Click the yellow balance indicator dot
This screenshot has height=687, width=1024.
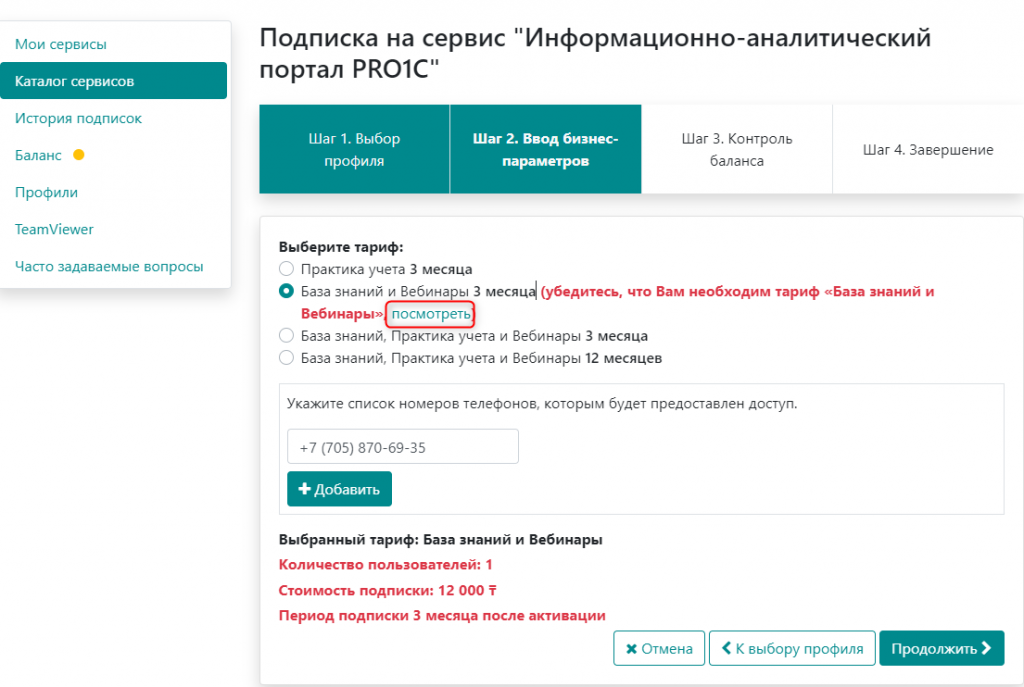(x=79, y=155)
